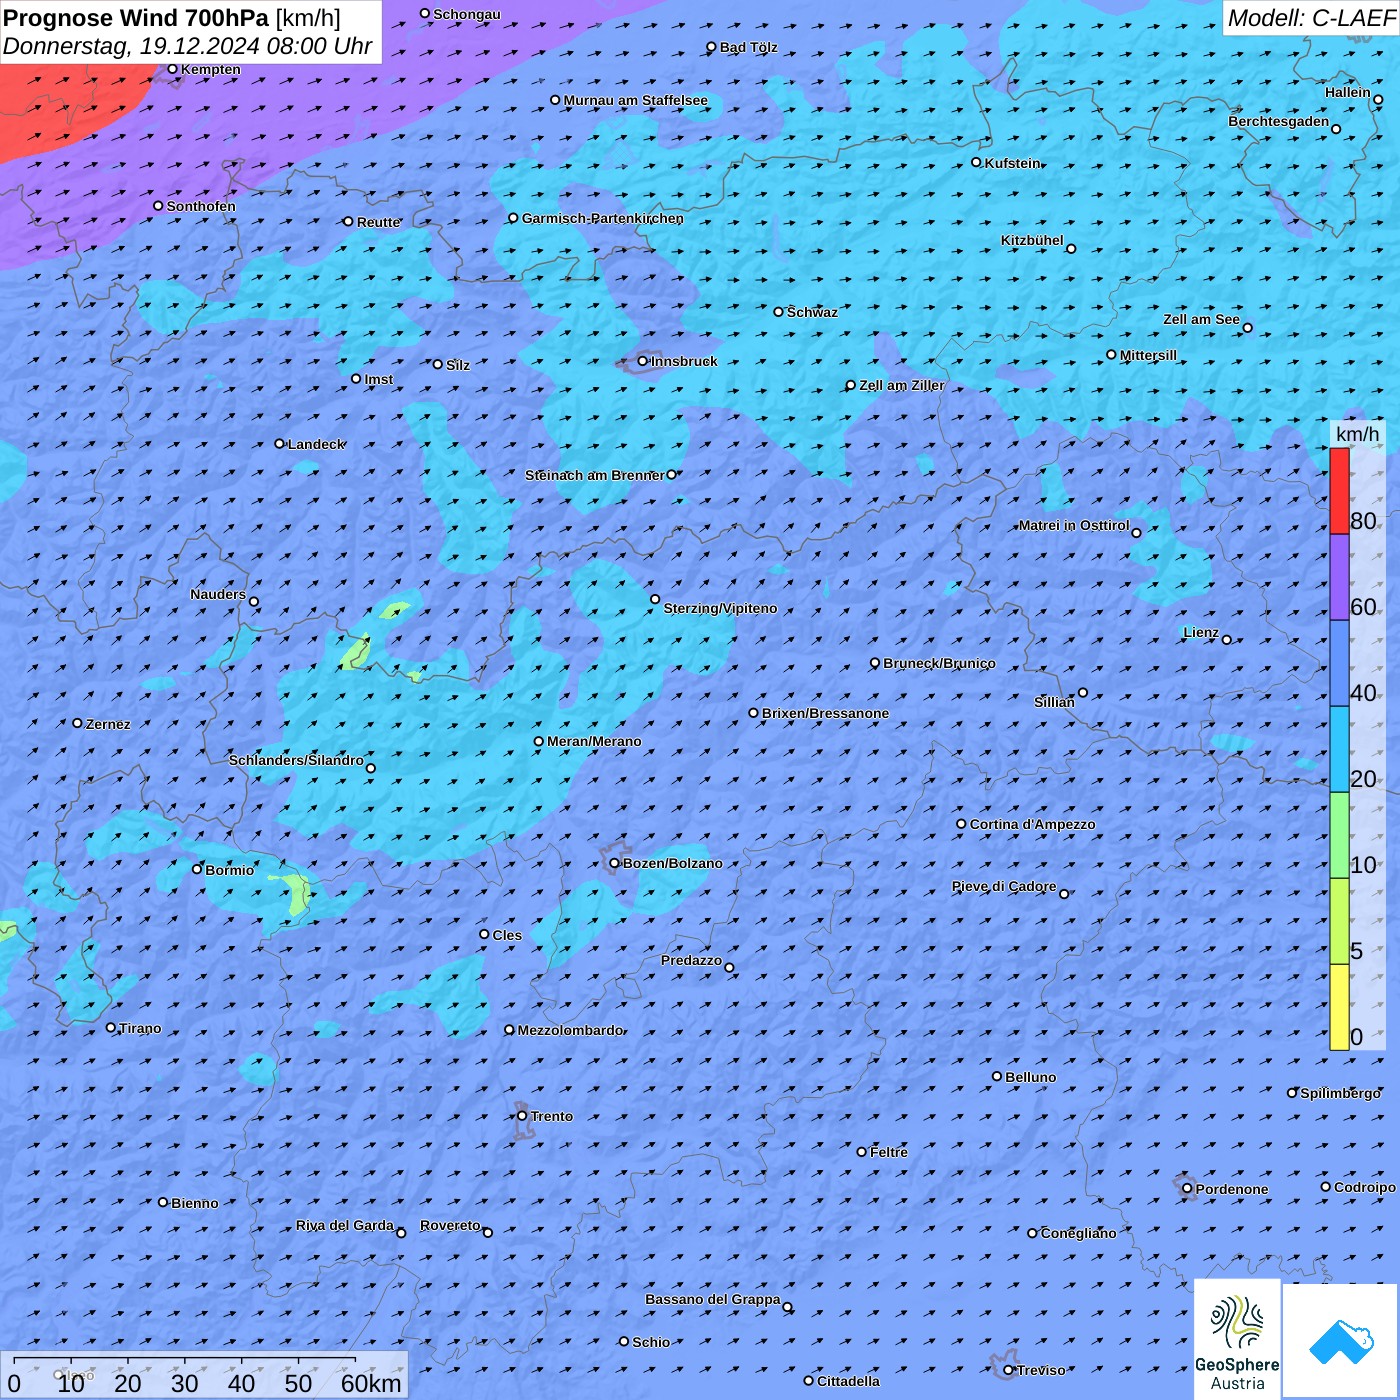Click the 'Mittersill' label

pyautogui.click(x=1149, y=355)
